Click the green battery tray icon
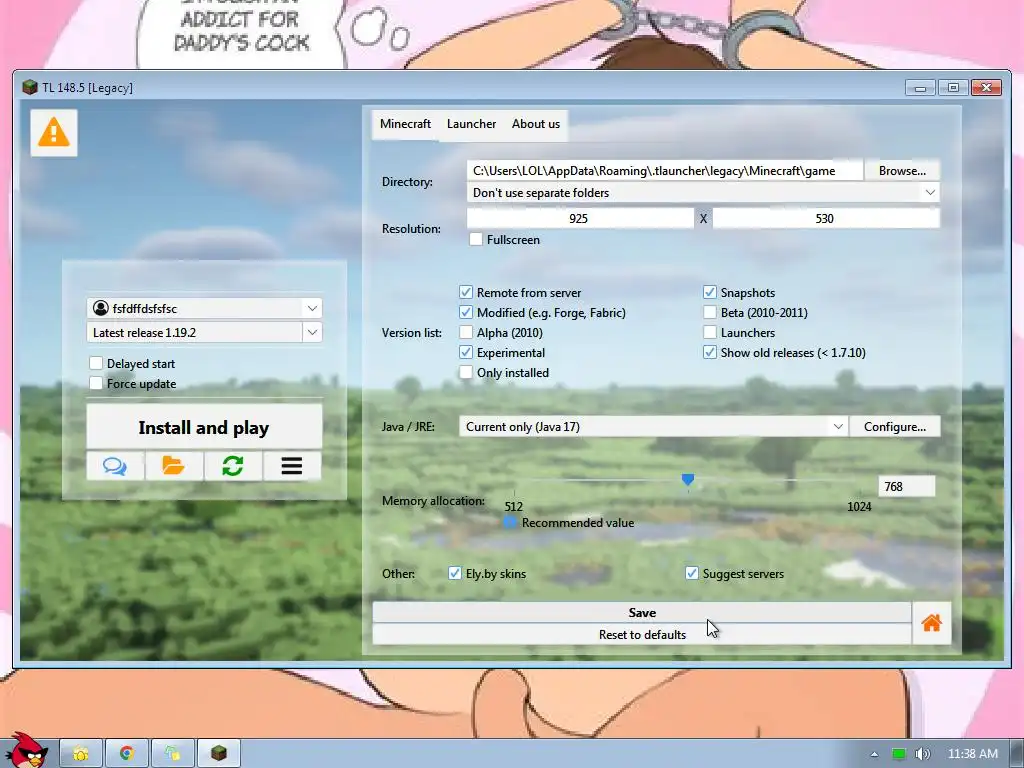Screen dimensions: 1024x768 (899, 754)
